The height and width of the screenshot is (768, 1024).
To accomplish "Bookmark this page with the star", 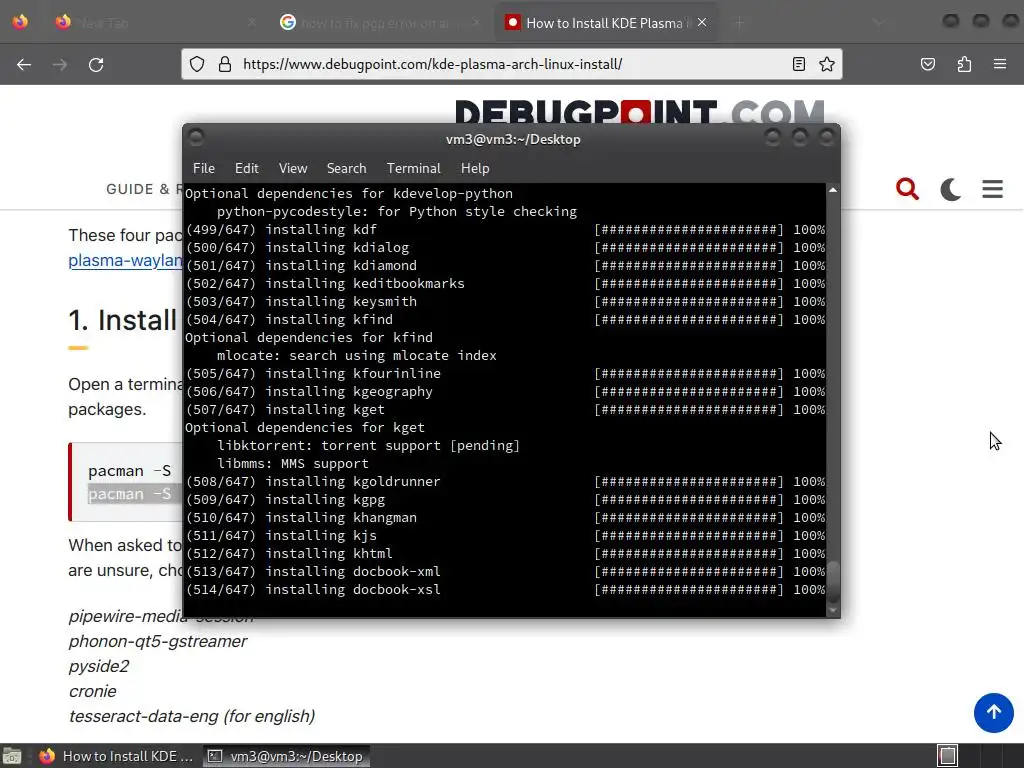I will pos(827,64).
